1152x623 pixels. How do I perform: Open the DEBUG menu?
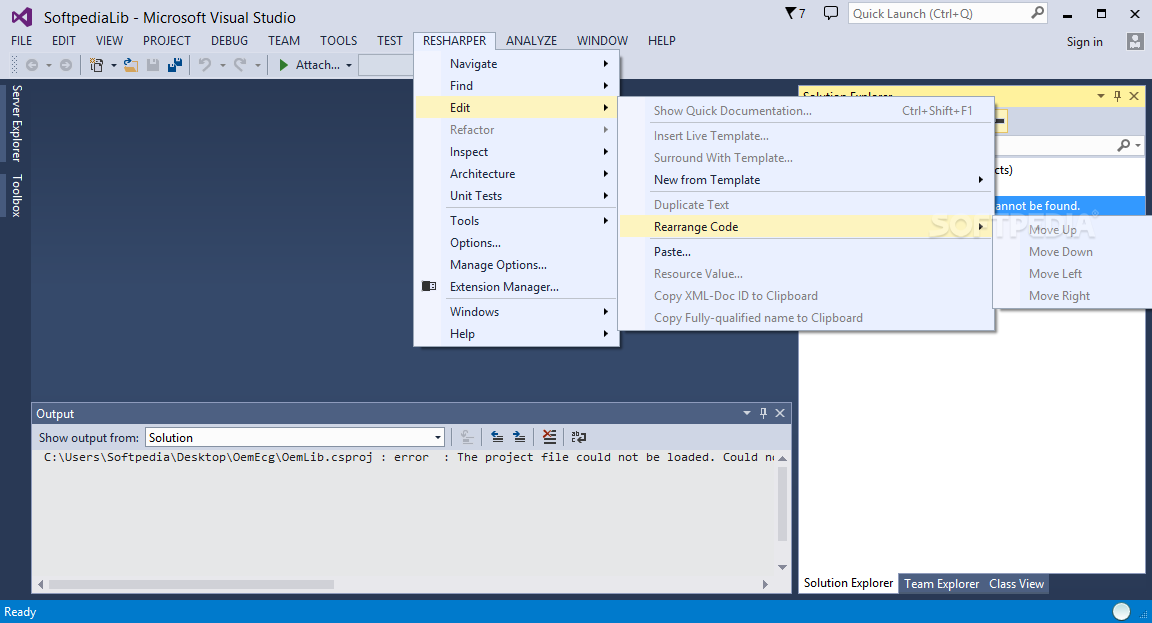click(229, 41)
